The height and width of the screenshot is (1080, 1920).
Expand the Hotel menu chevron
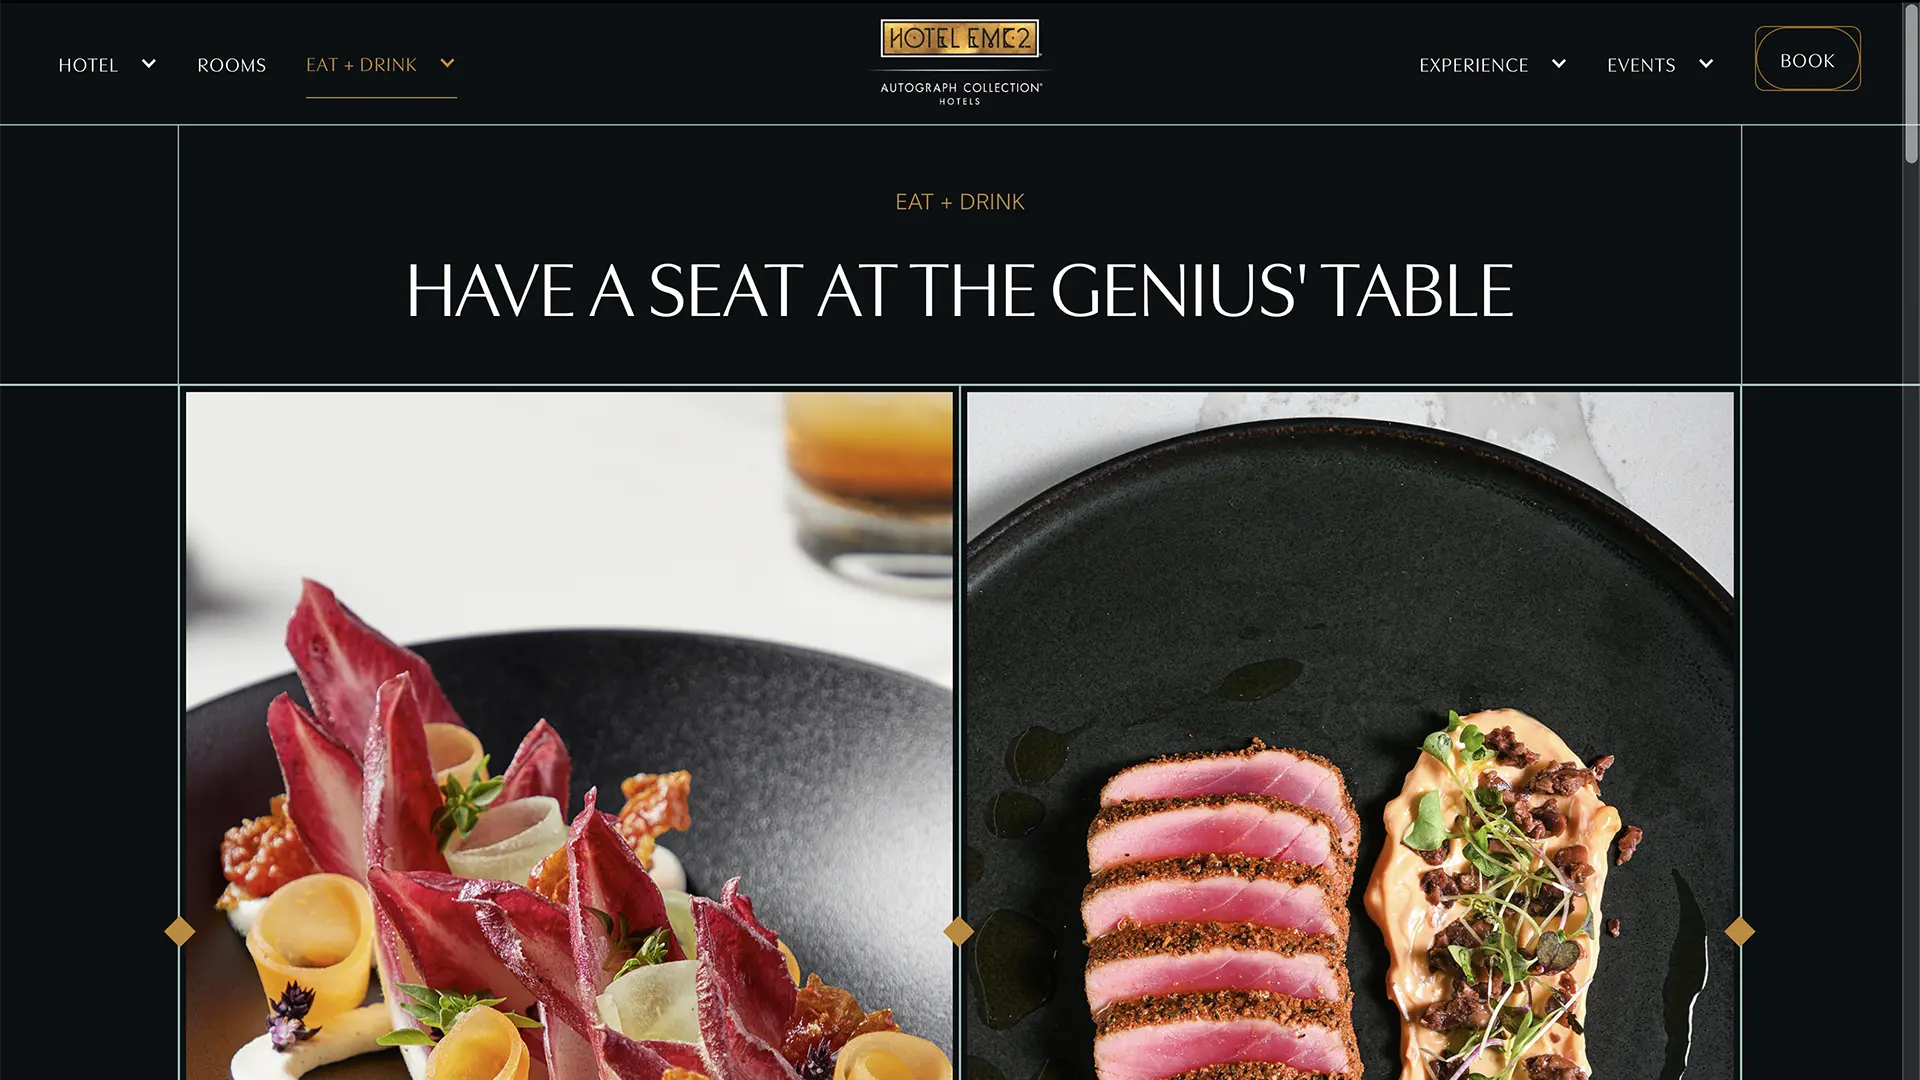click(149, 64)
